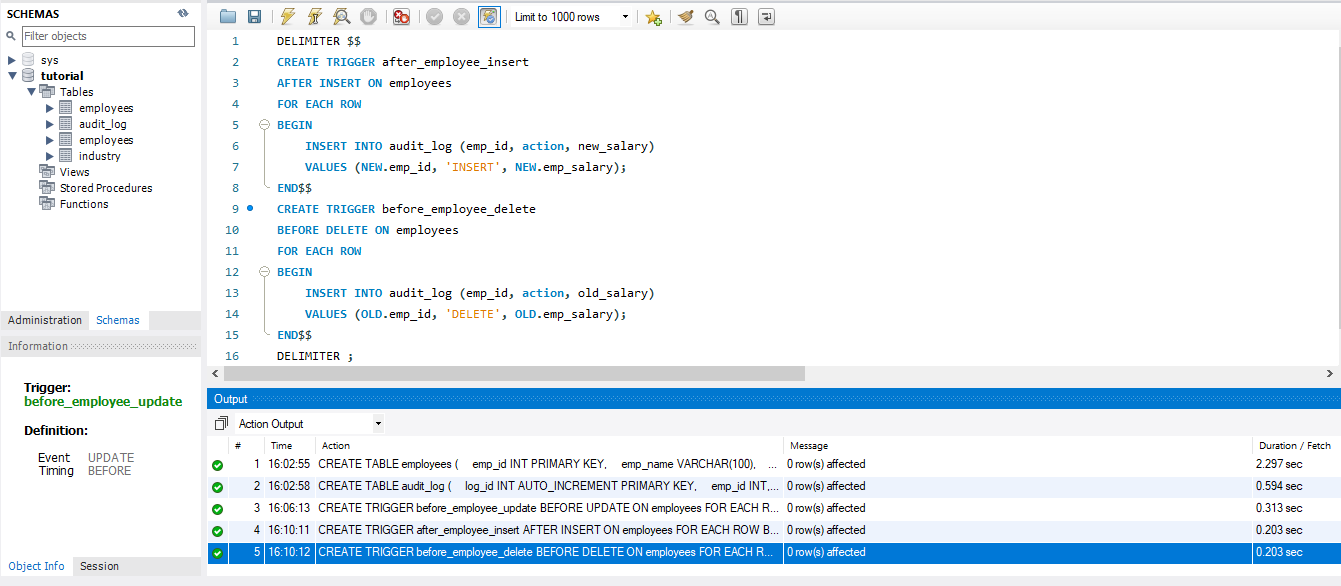Toggle display of invisible characters
This screenshot has width=1341, height=586.
click(739, 16)
